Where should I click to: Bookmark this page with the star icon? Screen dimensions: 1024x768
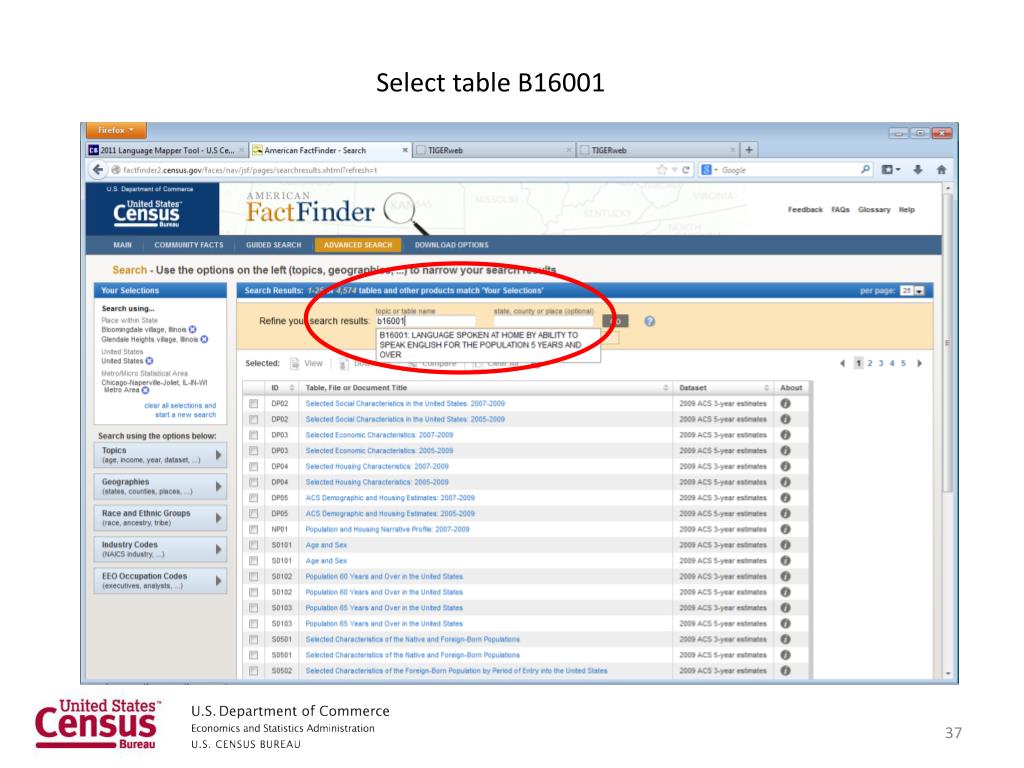coord(662,170)
